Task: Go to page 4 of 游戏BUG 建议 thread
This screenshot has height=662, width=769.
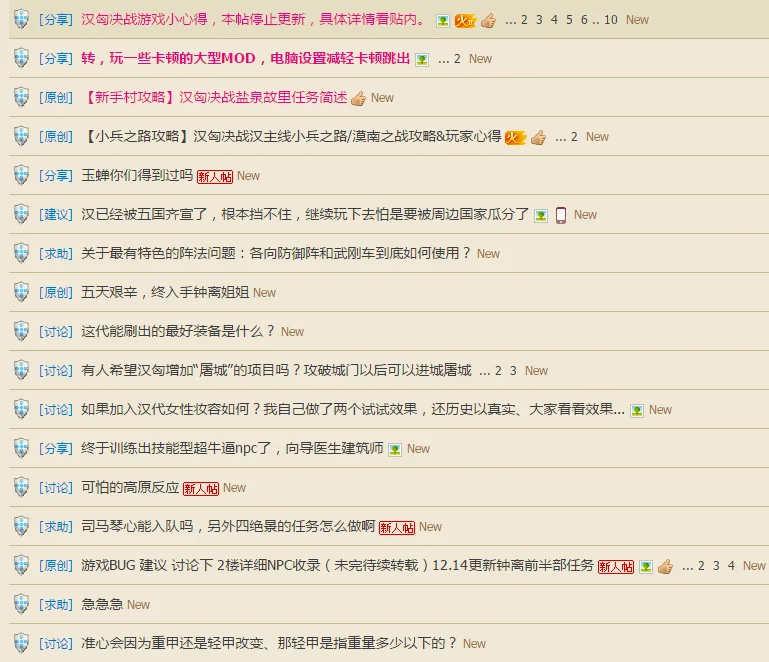Action: pyautogui.click(x=731, y=566)
